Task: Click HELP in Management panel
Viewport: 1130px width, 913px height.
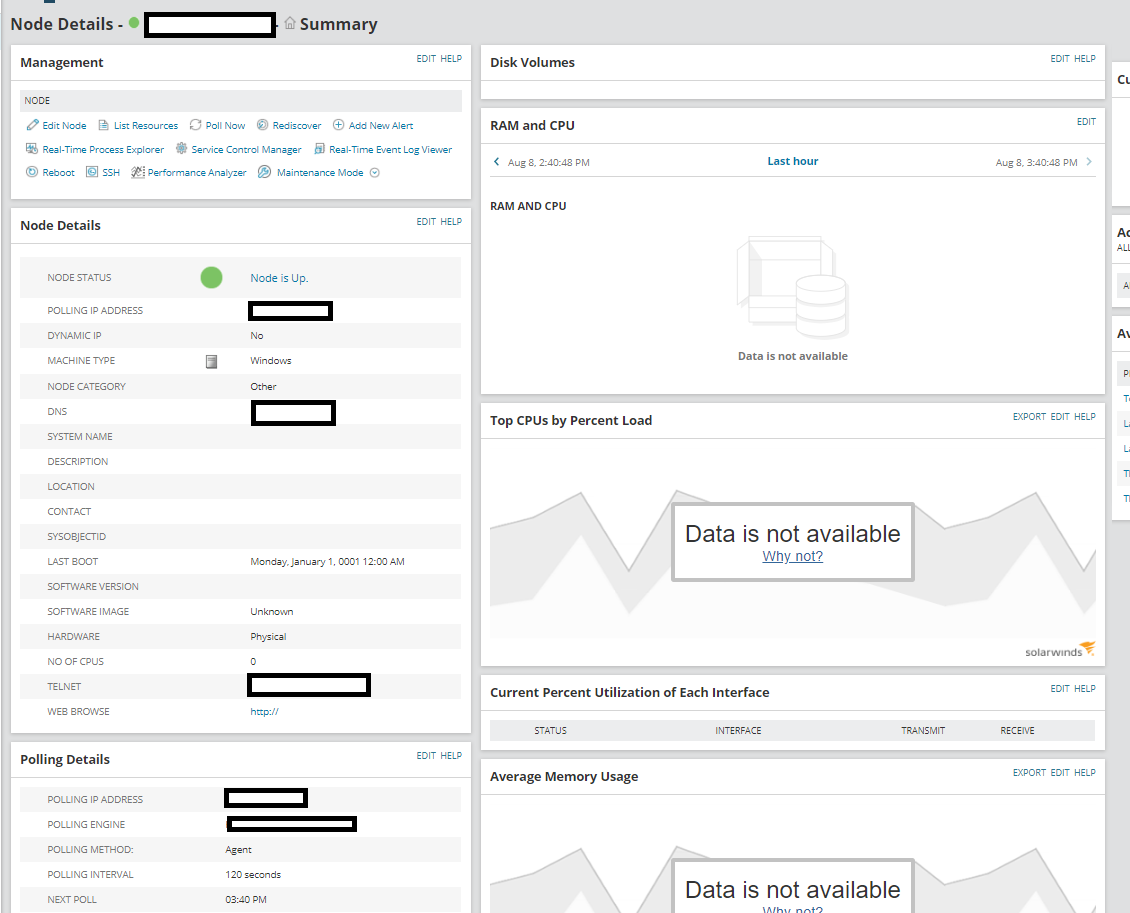Action: 451,58
